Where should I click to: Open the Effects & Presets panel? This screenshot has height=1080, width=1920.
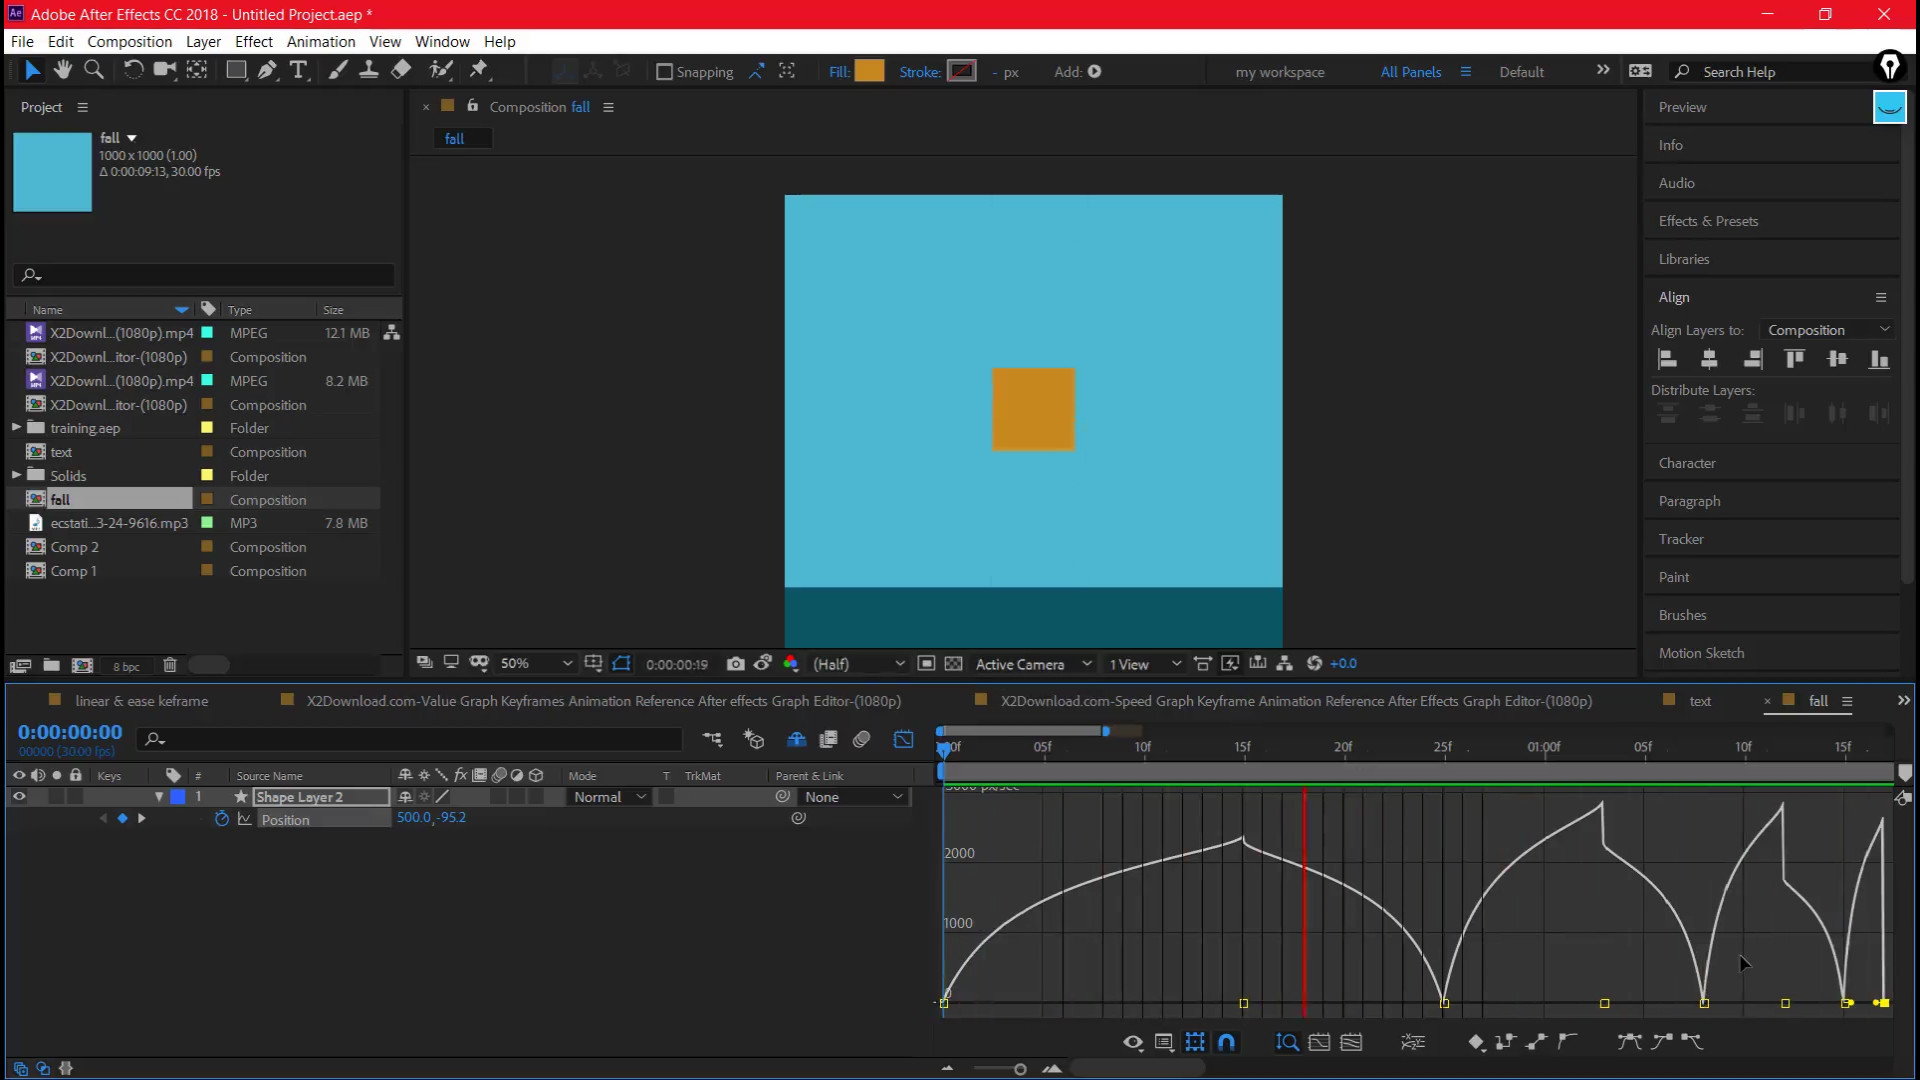pos(1707,221)
